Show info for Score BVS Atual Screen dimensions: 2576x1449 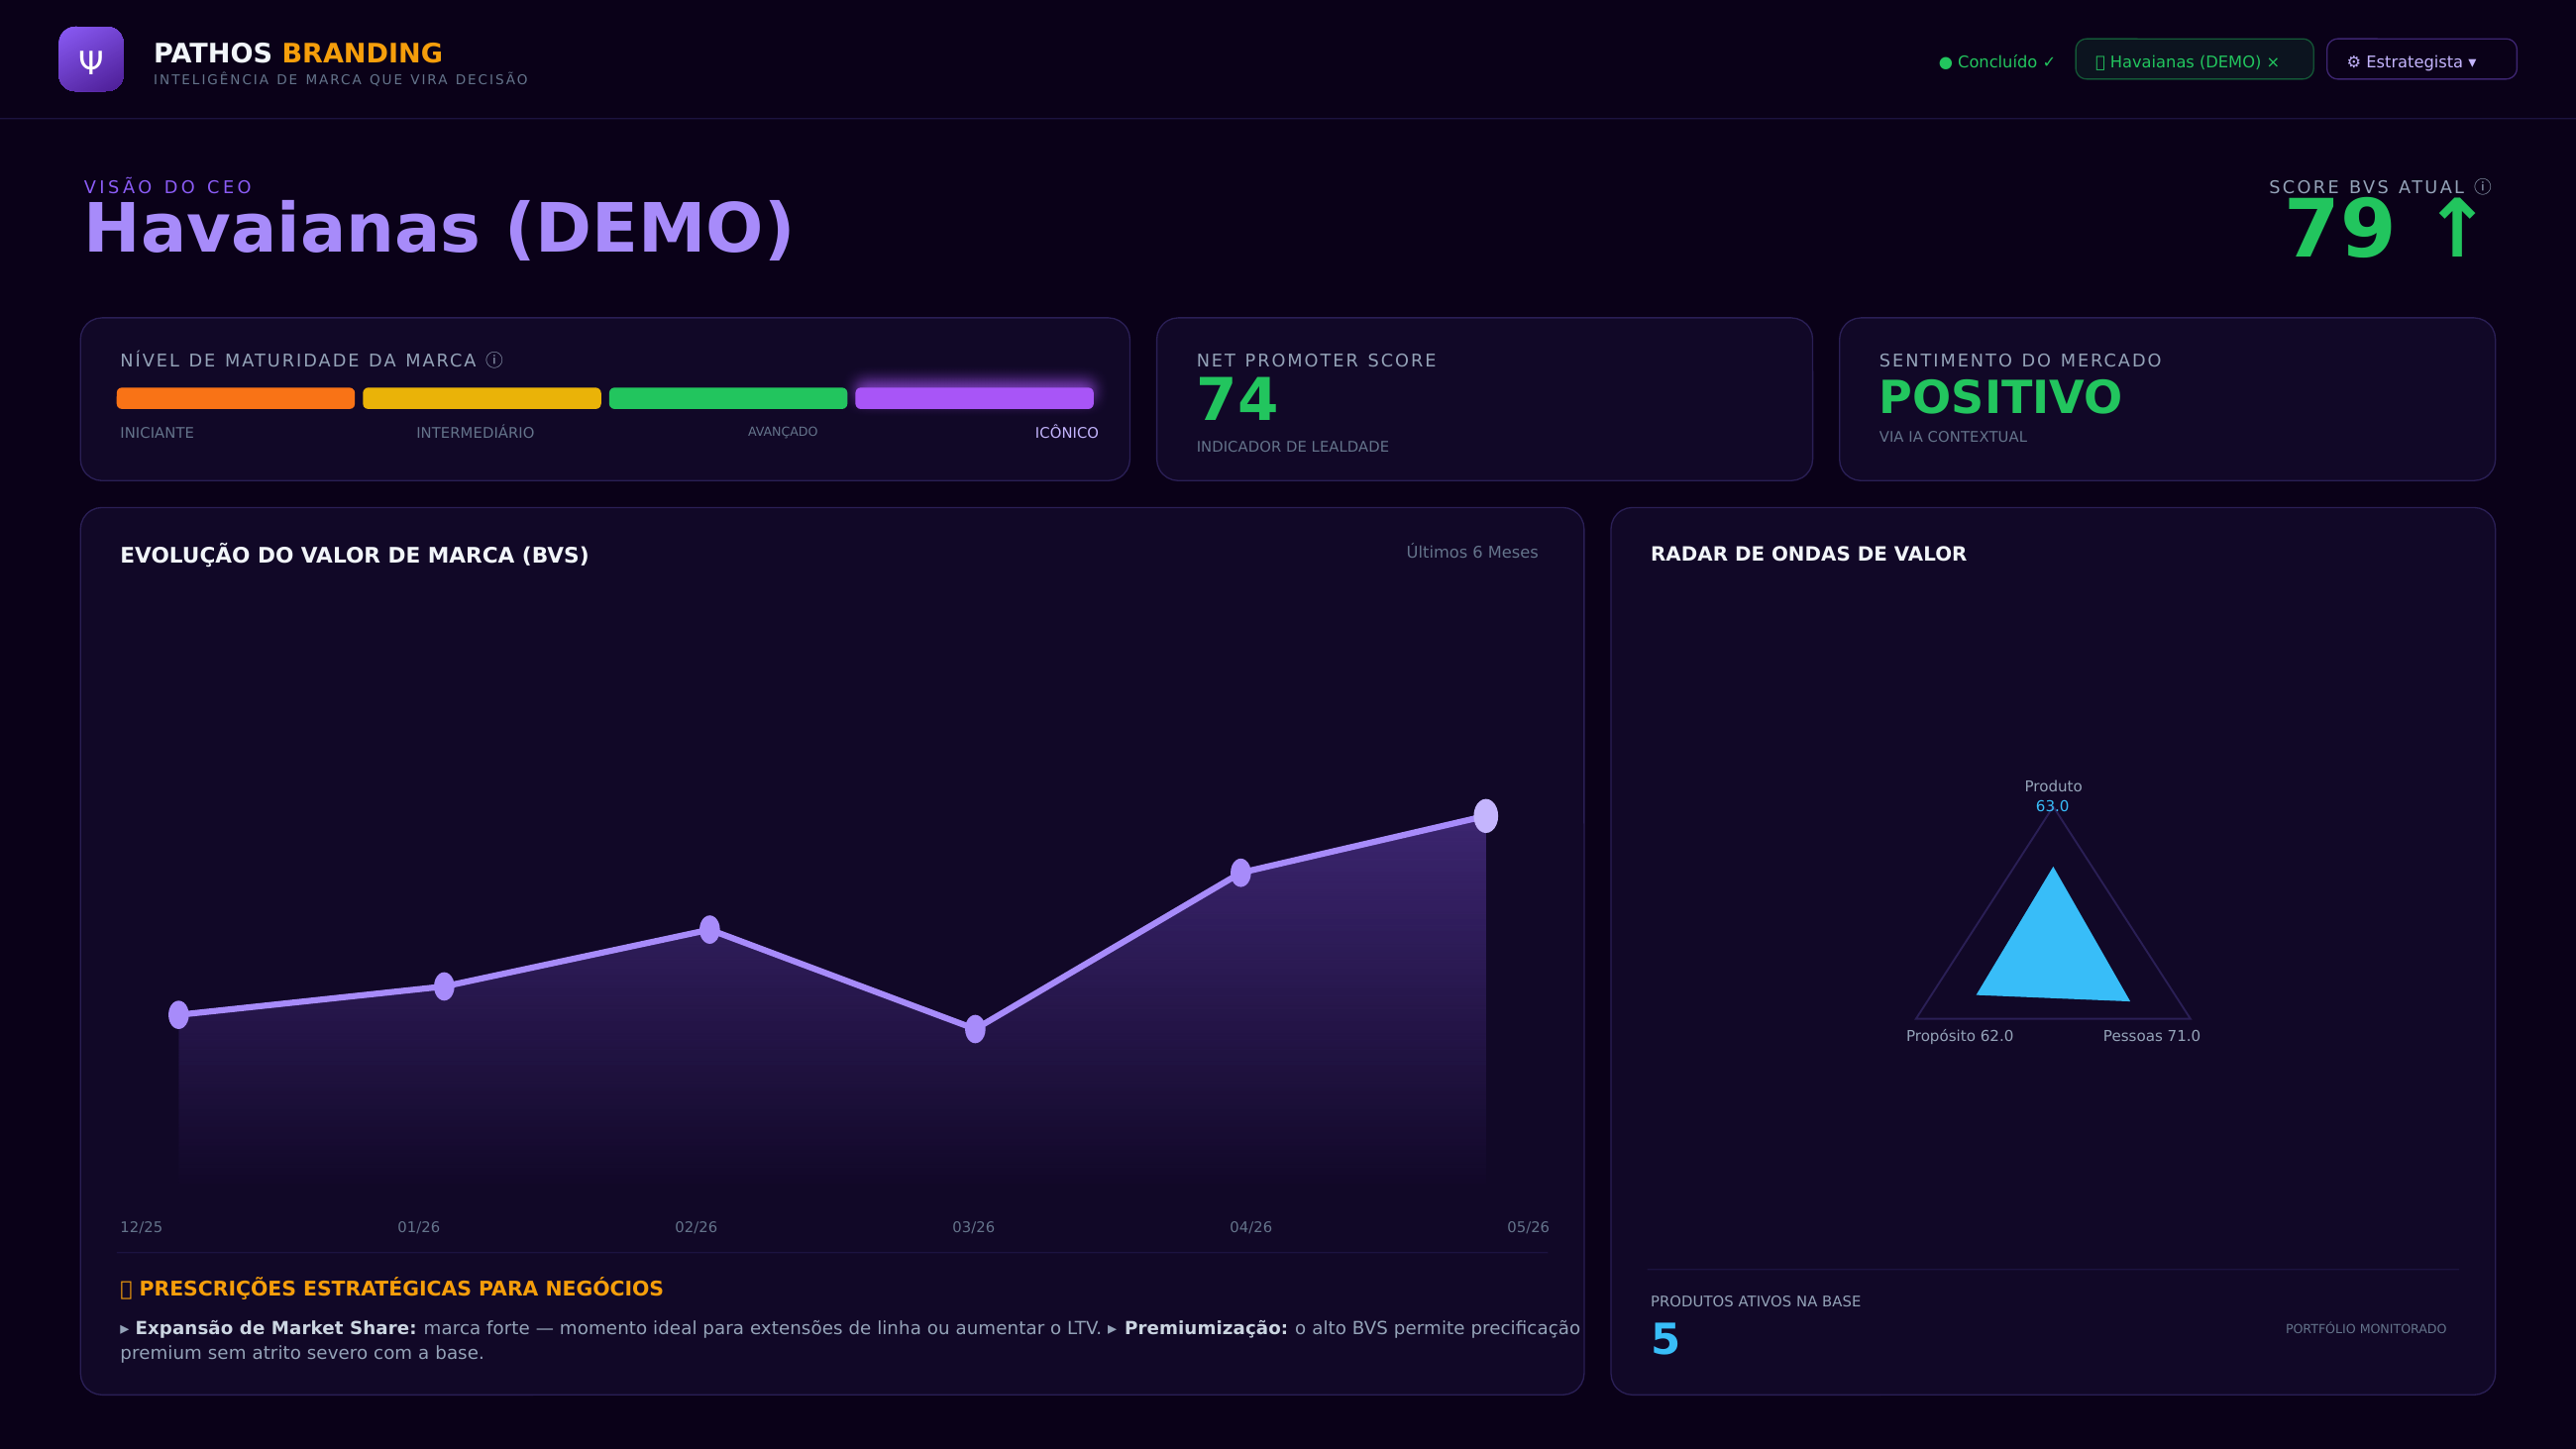[2482, 187]
